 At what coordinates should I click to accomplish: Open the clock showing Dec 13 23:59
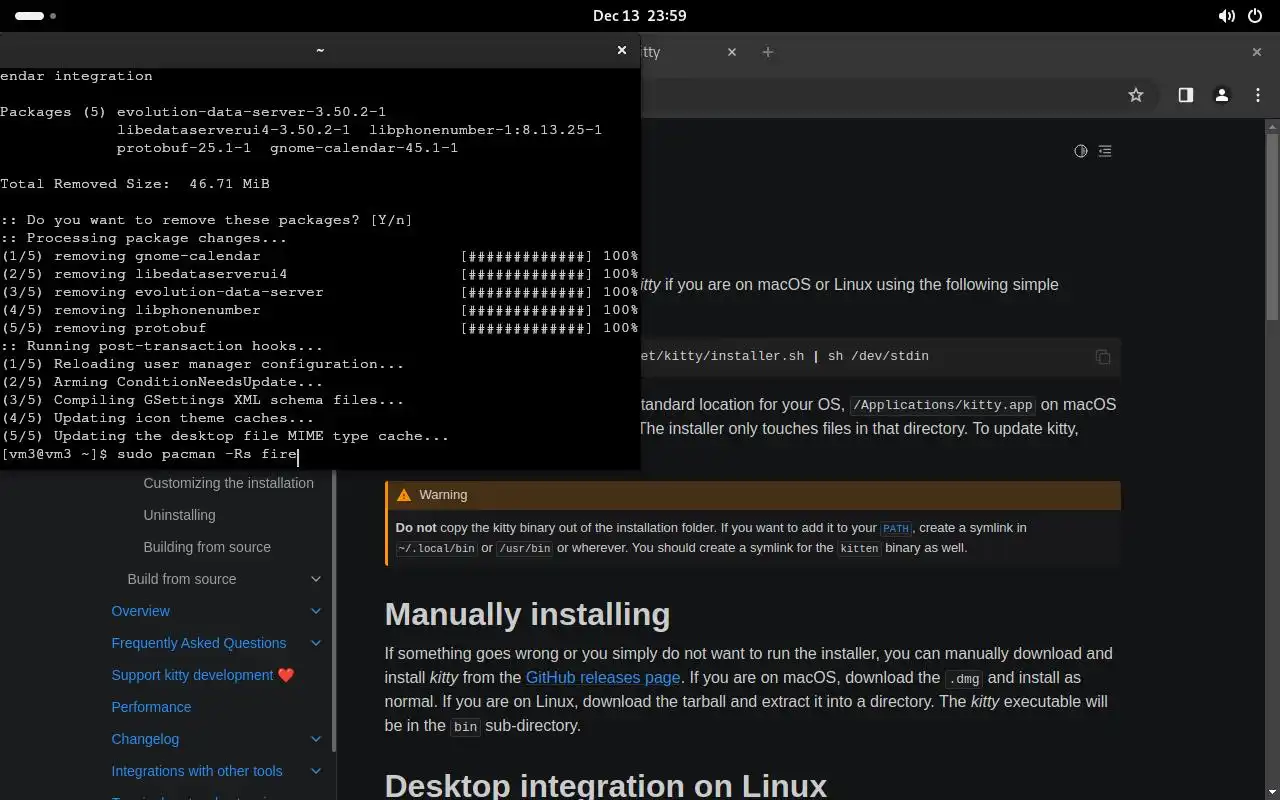[x=639, y=16]
